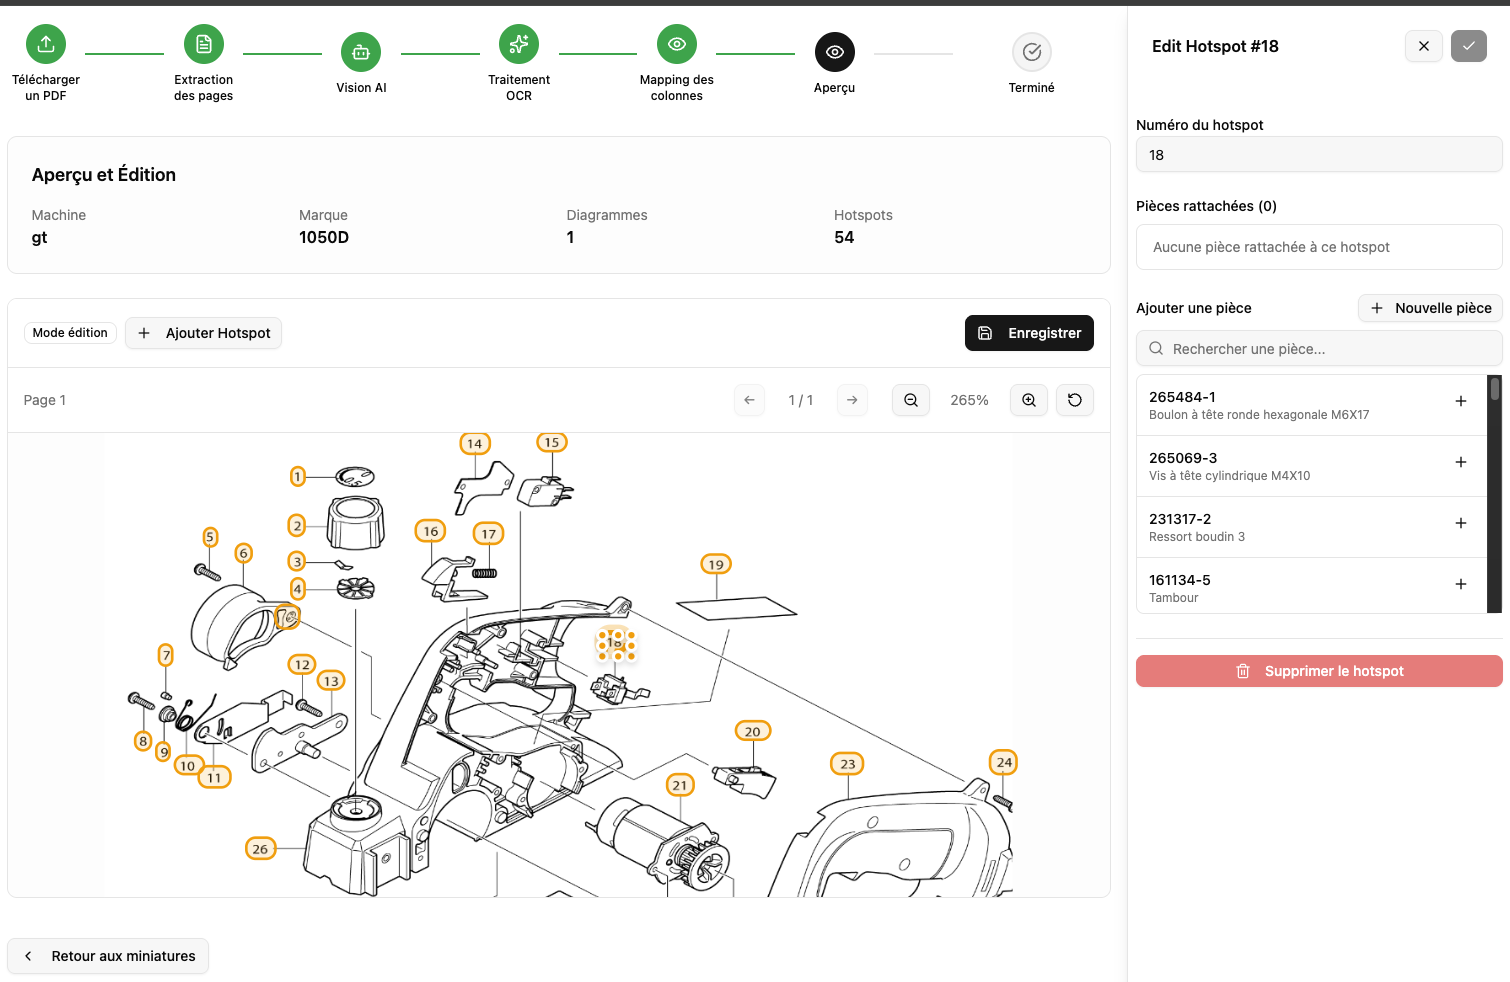Switch to the Vision AI step
Screen dimensions: 1510x982
click(x=361, y=52)
